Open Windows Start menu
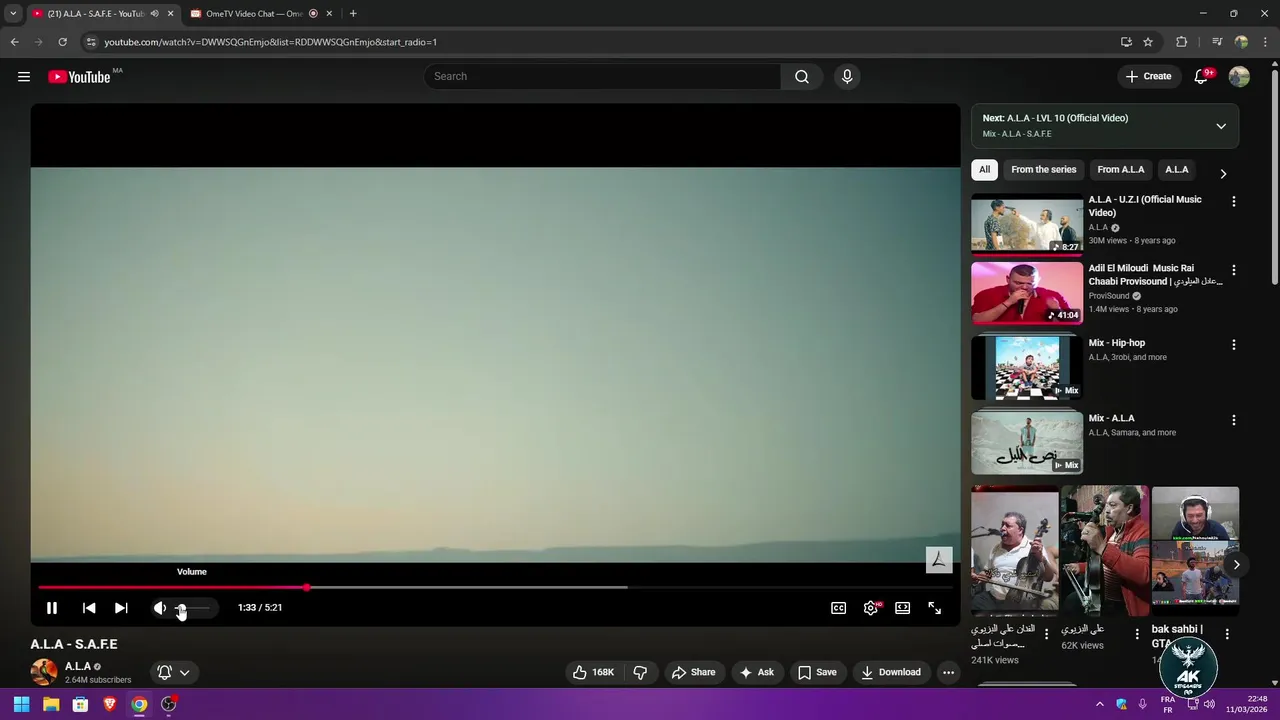 pyautogui.click(x=21, y=704)
